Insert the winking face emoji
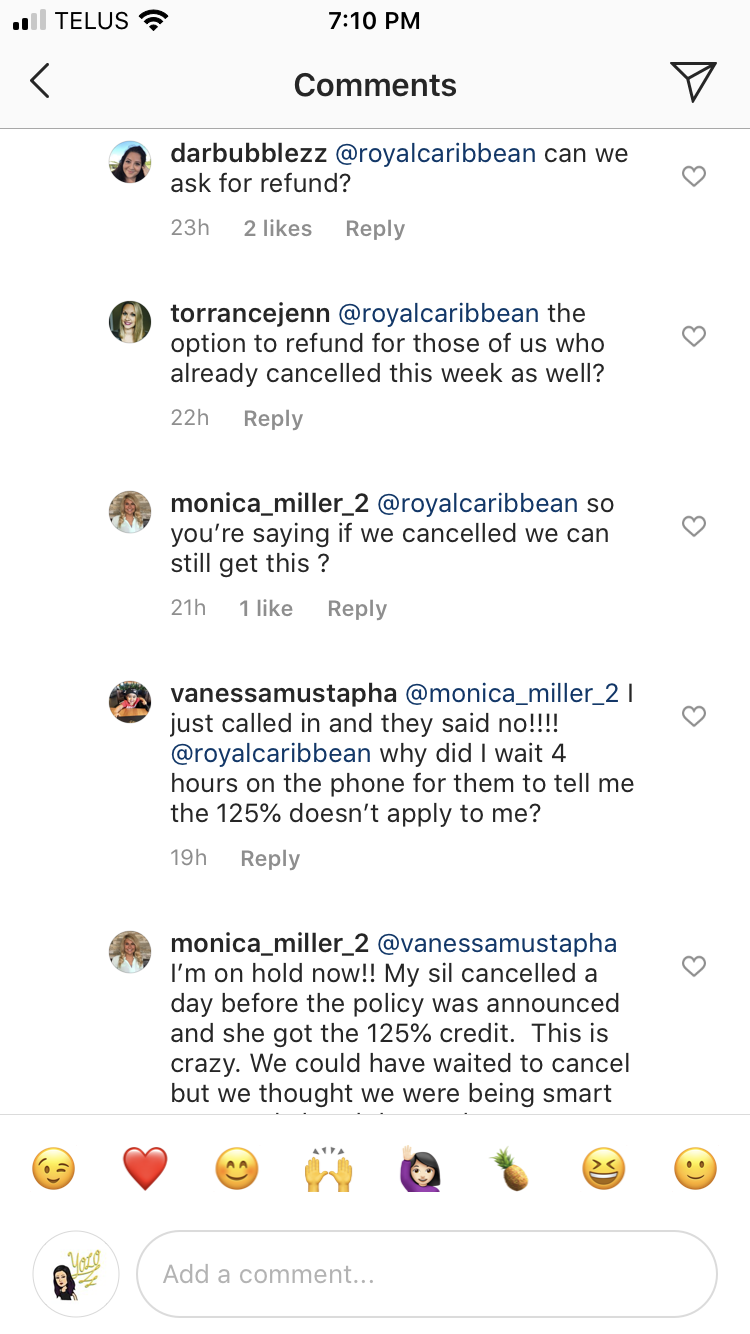This screenshot has height=1334, width=750. tap(53, 1168)
